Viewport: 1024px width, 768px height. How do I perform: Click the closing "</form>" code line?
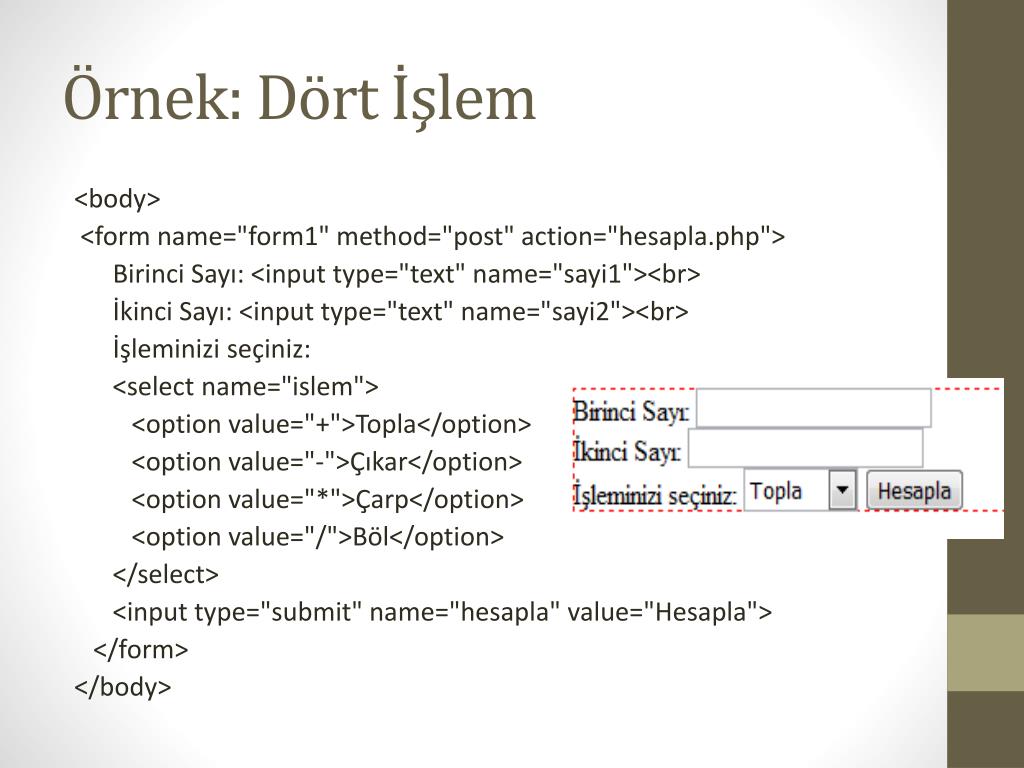[141, 650]
